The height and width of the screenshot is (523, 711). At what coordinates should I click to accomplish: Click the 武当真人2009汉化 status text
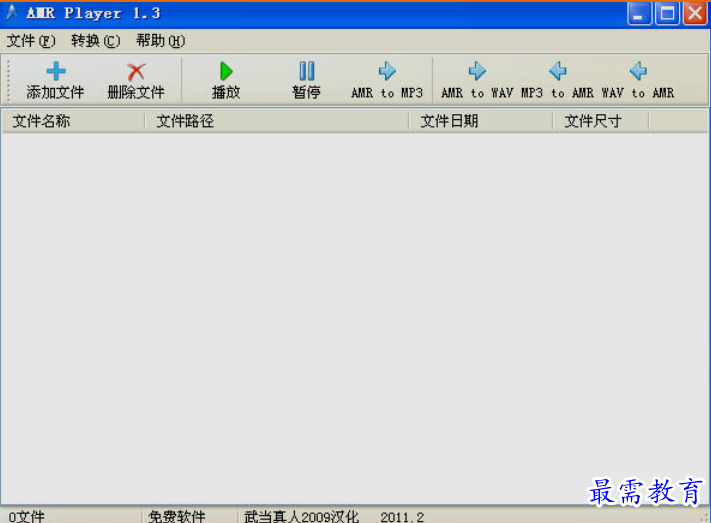(302, 517)
